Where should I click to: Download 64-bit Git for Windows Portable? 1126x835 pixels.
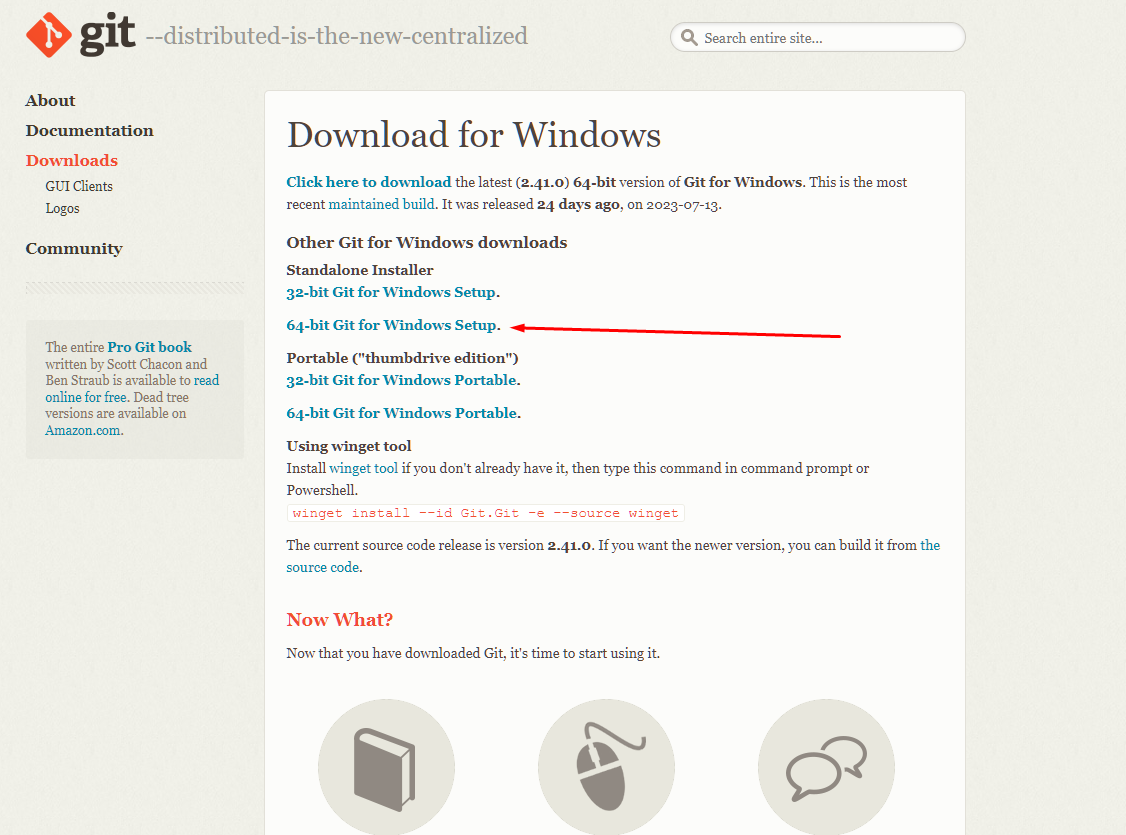tap(401, 413)
